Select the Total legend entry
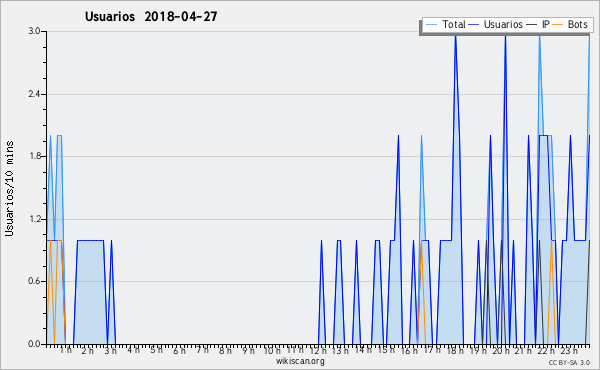Screen dimensions: 600x370 pyautogui.click(x=445, y=24)
